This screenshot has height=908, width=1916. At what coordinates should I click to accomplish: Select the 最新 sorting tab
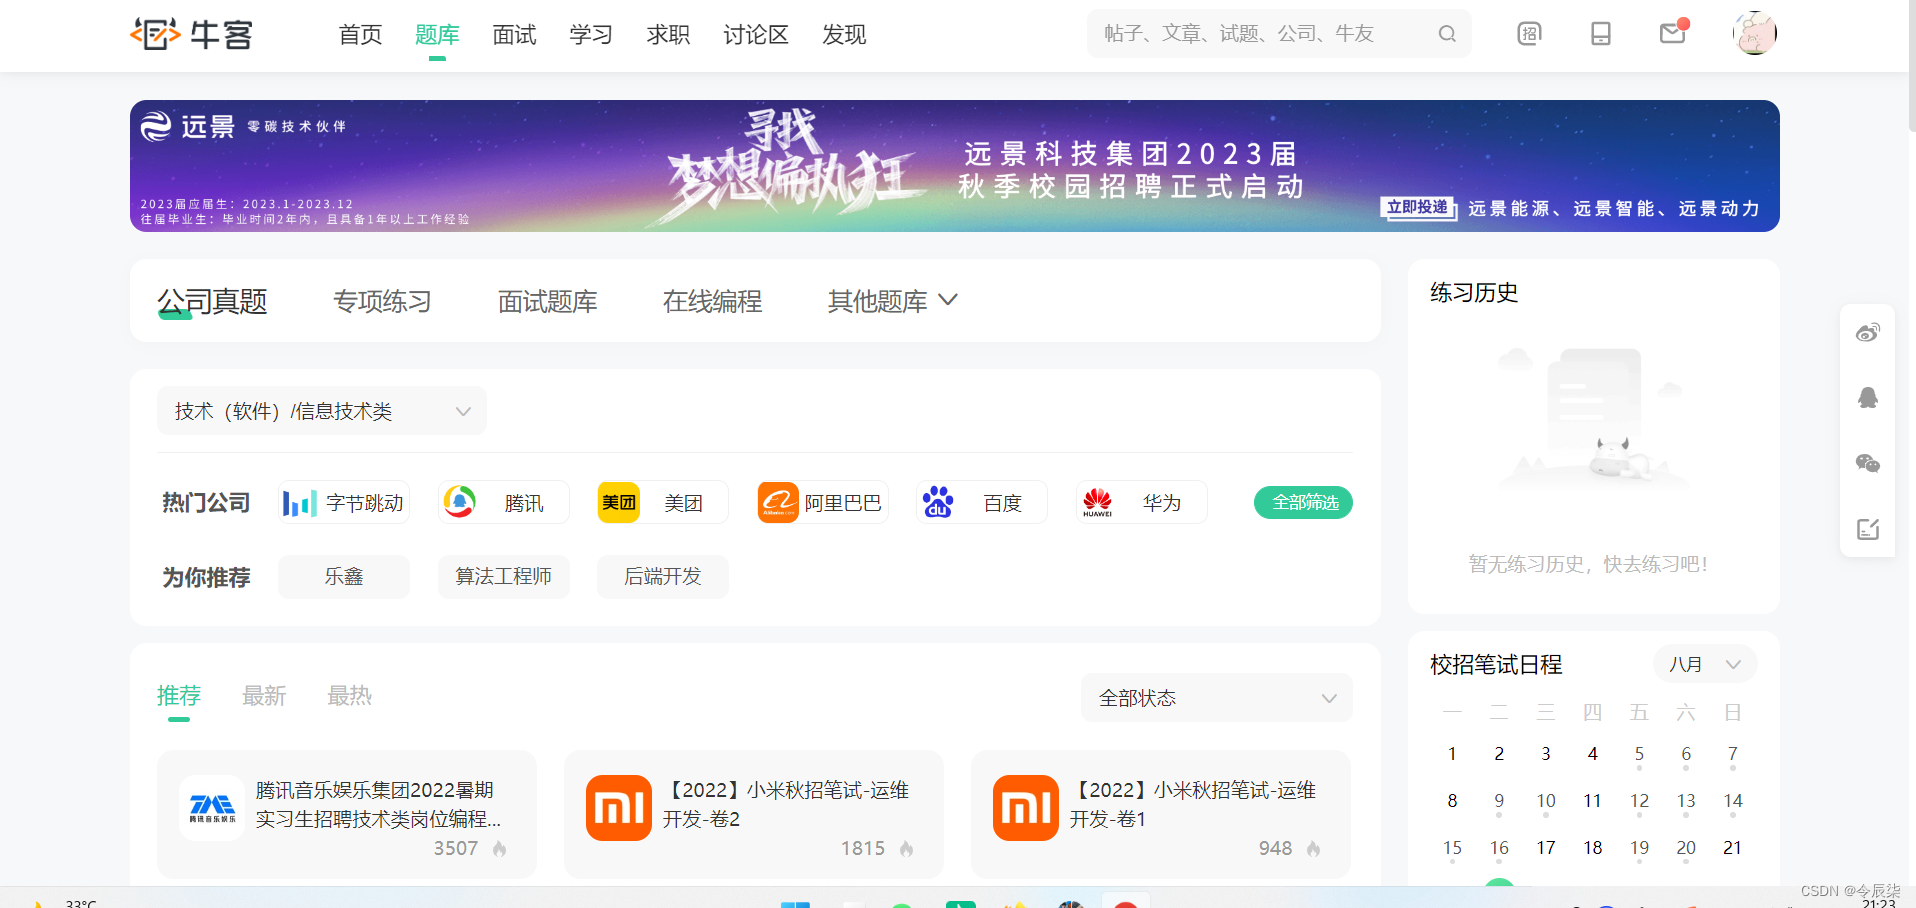click(264, 696)
